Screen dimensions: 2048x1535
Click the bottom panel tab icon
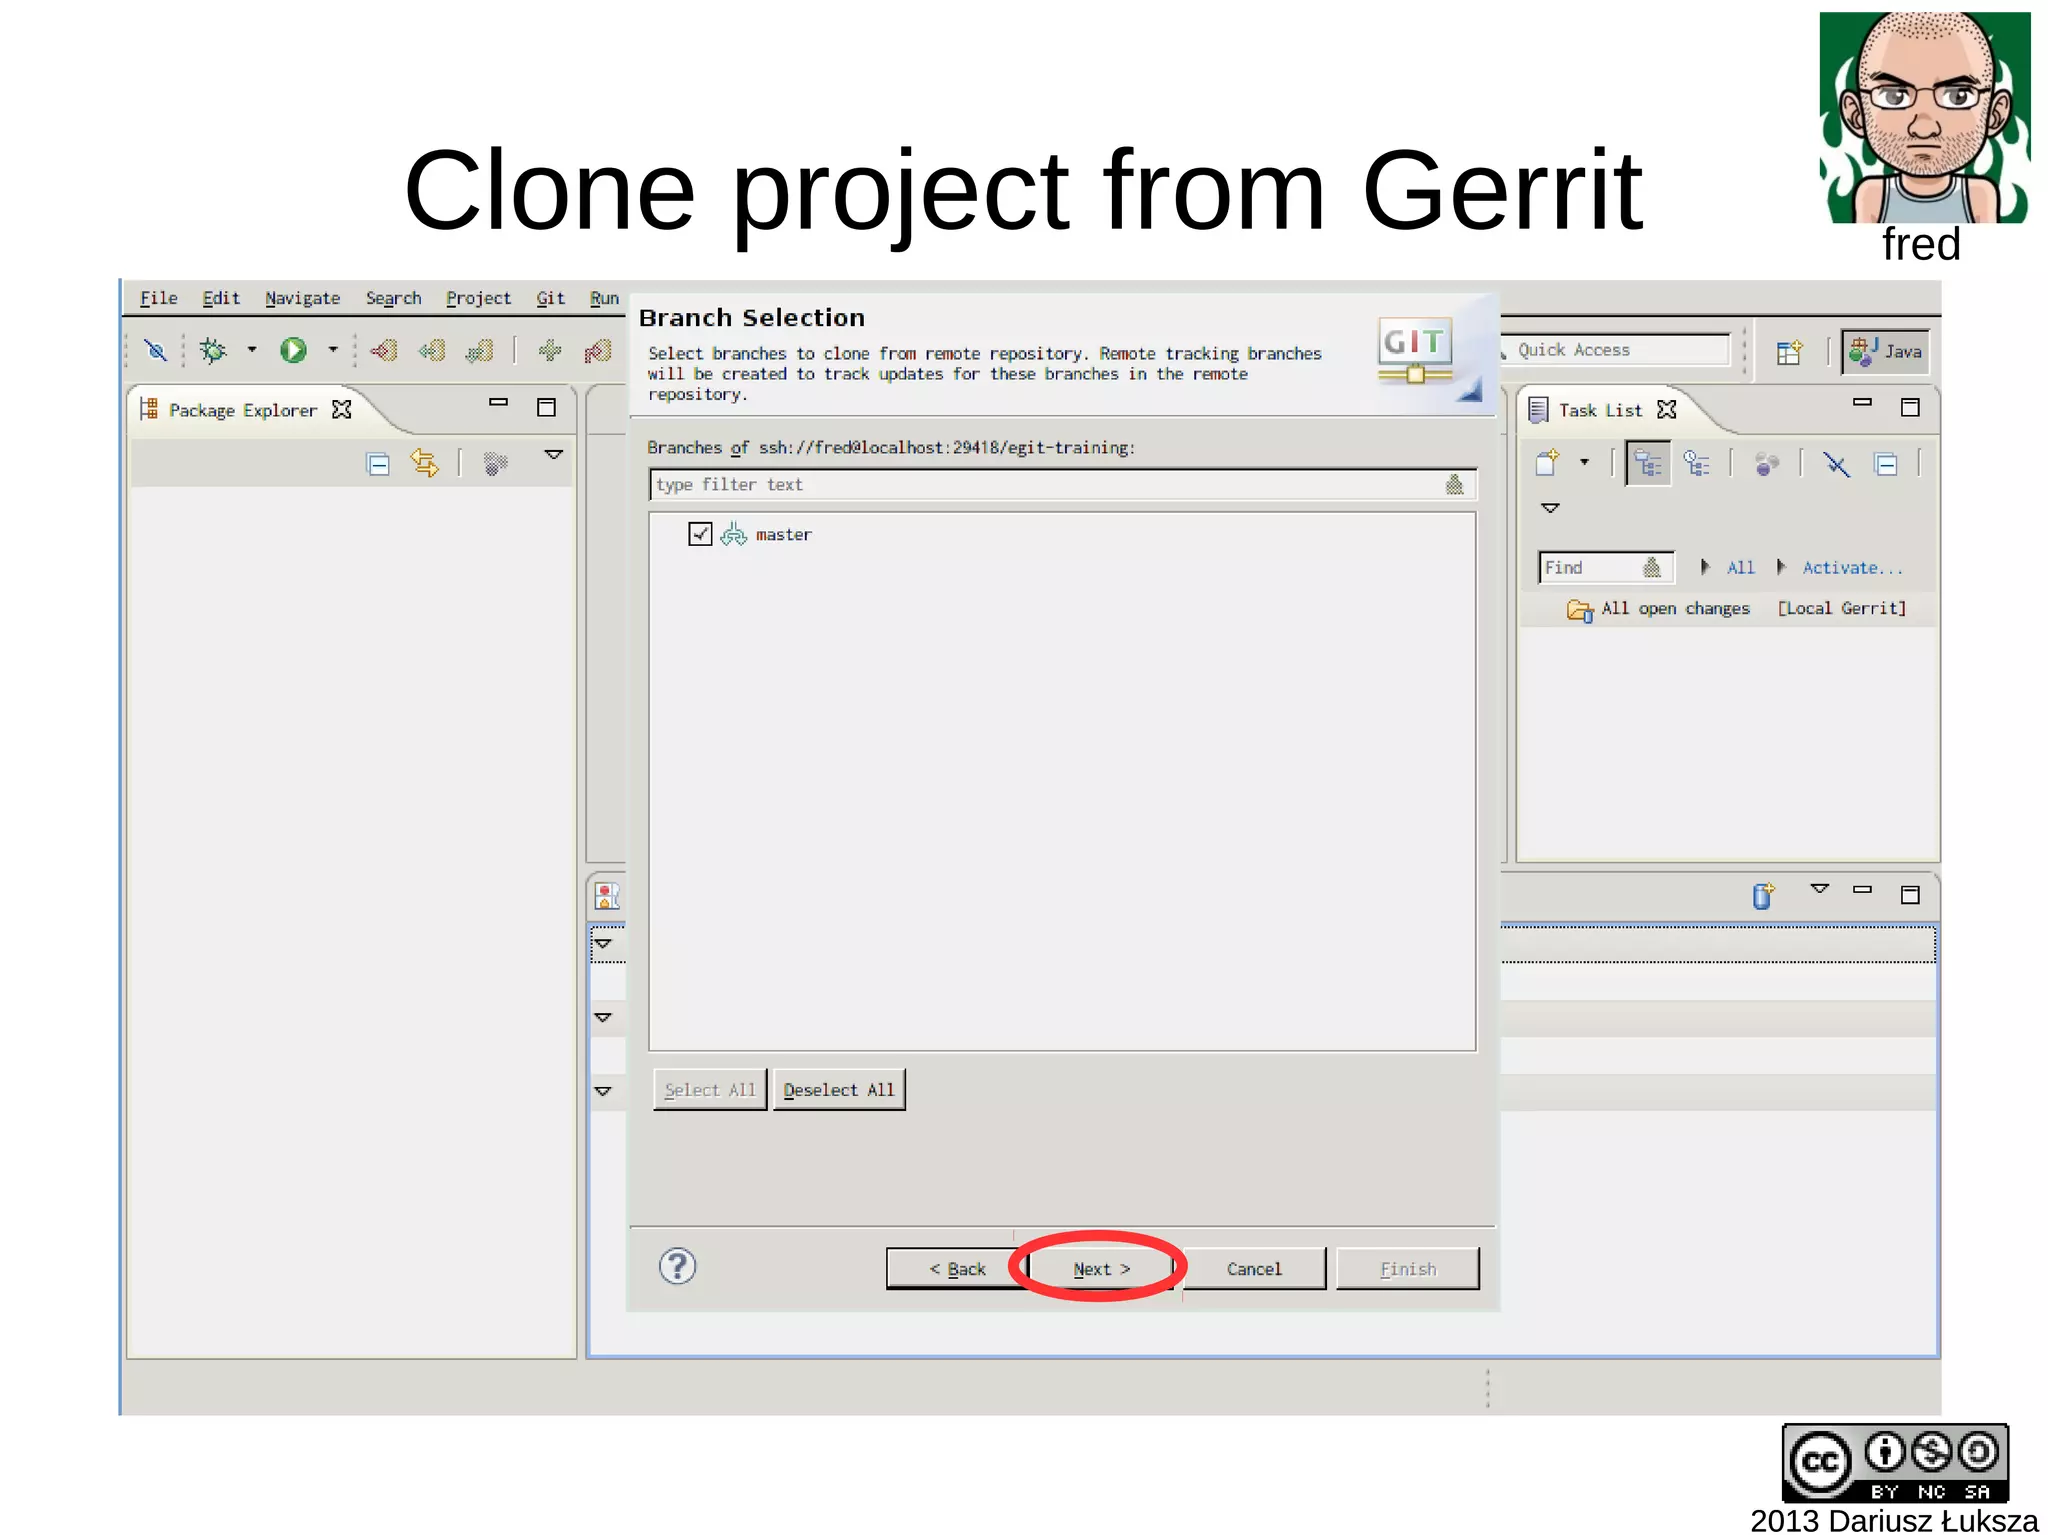tap(607, 895)
